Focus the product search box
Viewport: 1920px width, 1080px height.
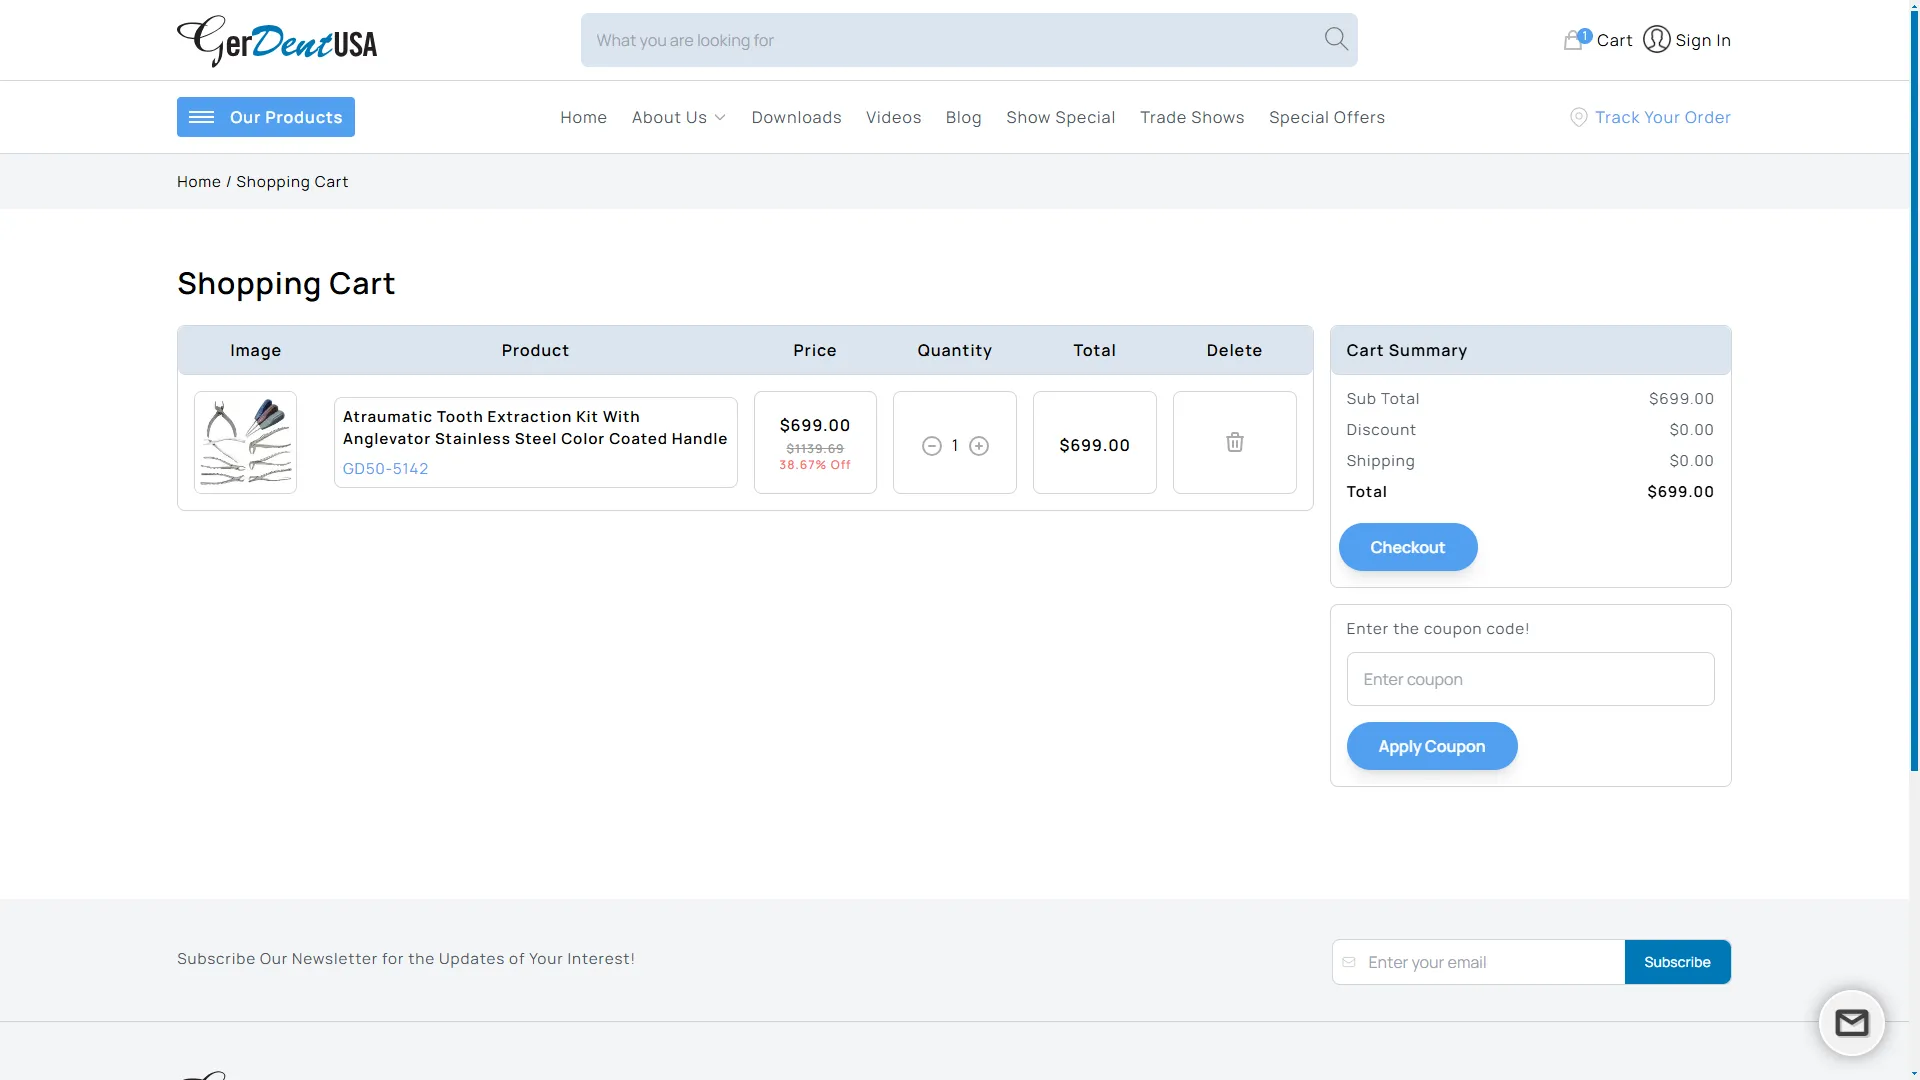pyautogui.click(x=969, y=40)
